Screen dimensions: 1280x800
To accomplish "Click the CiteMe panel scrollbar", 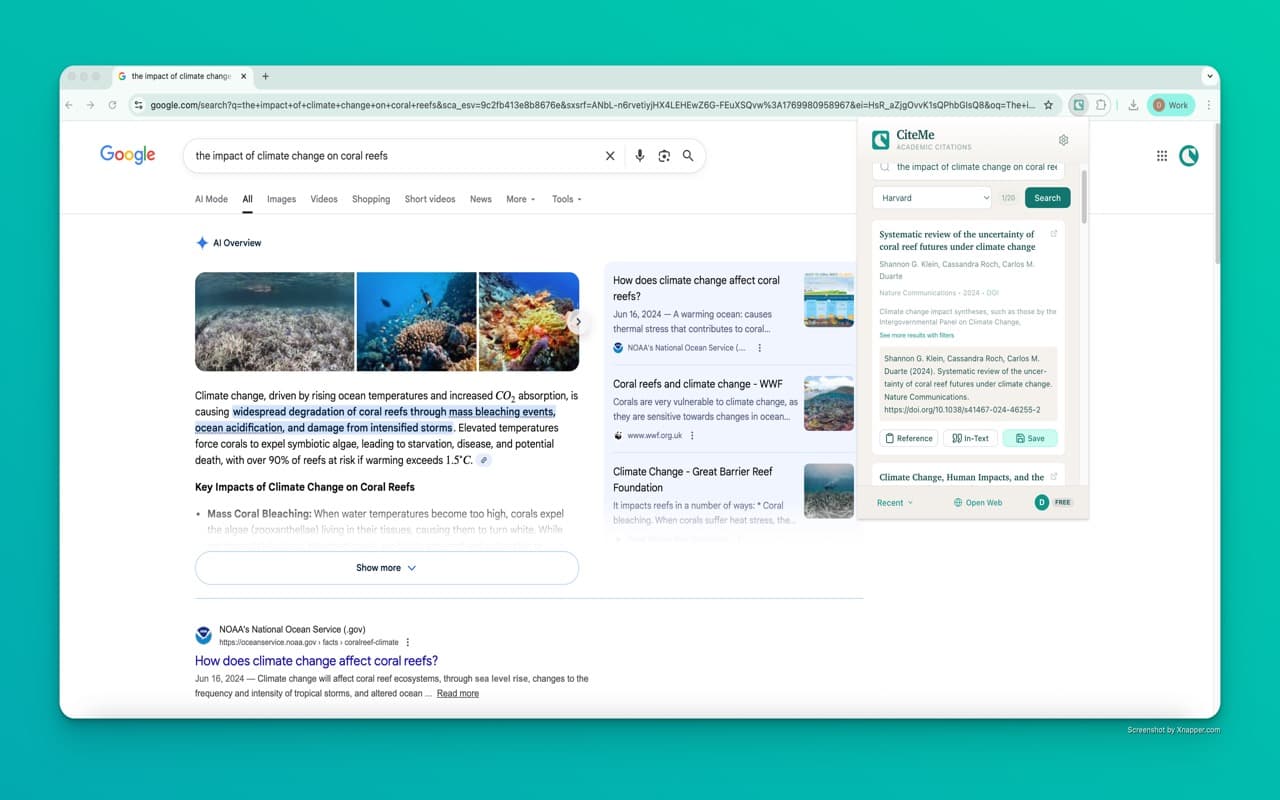I will [x=1084, y=197].
